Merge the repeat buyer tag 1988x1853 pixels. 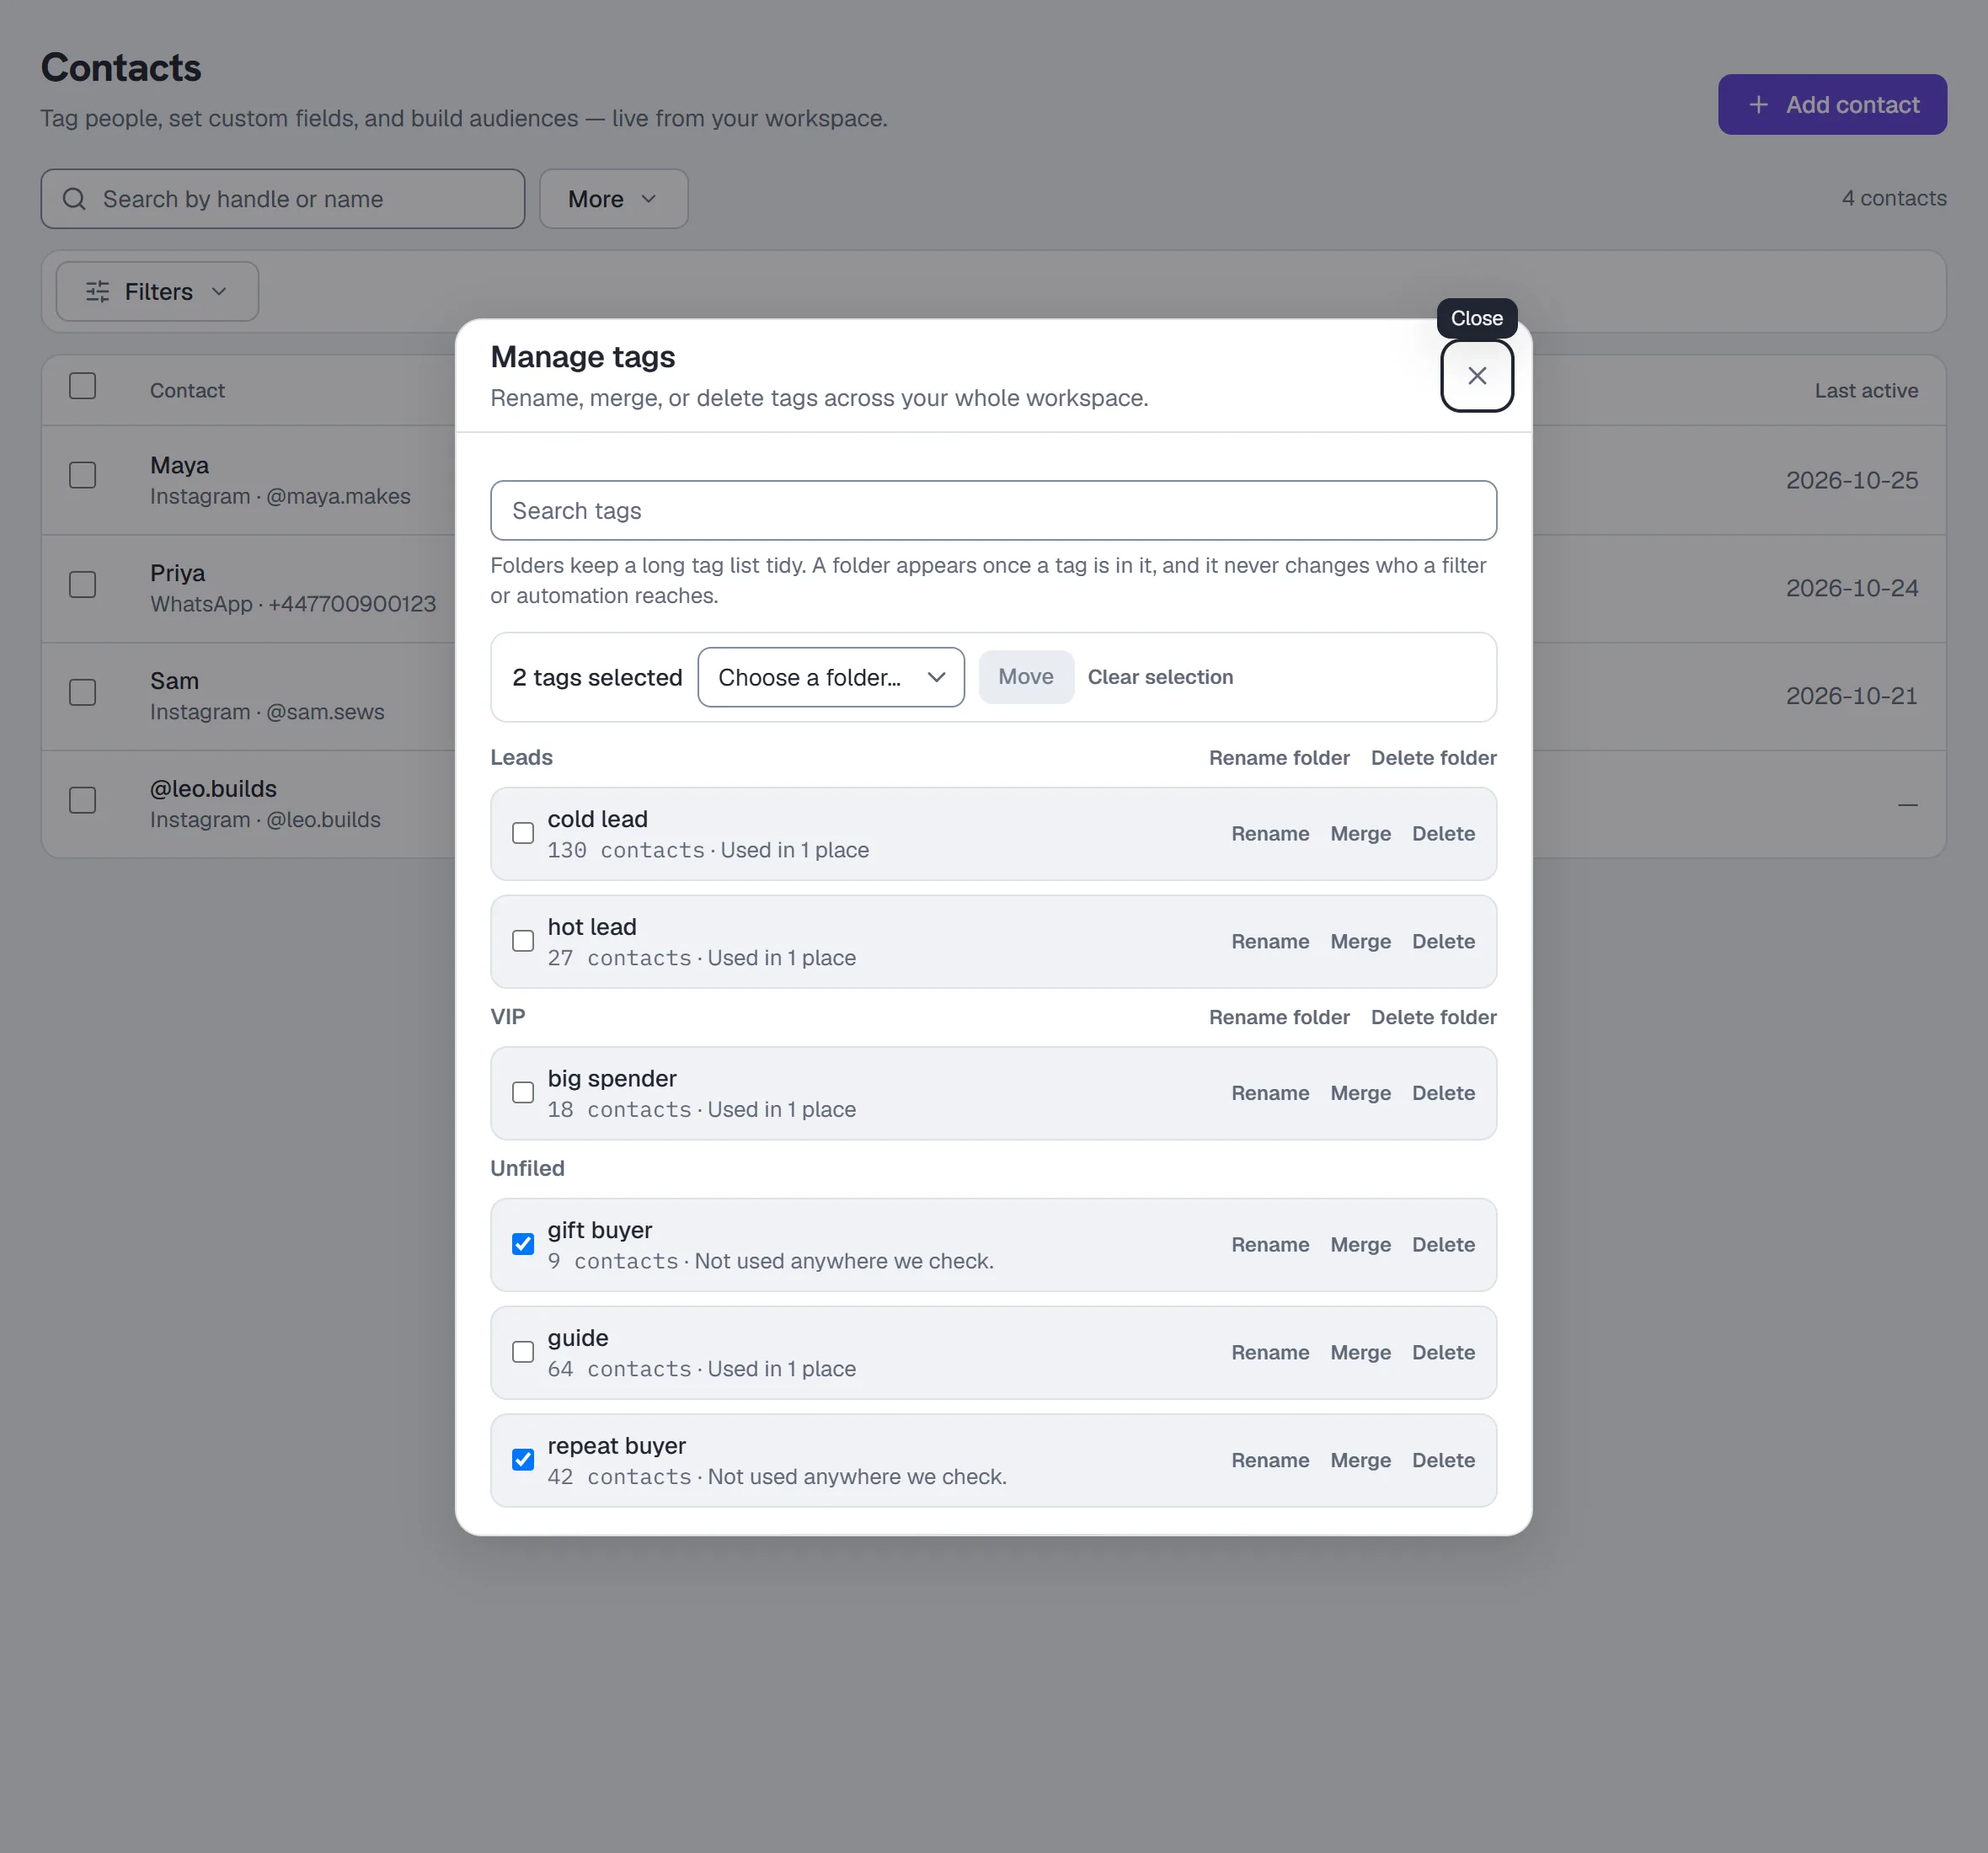(x=1360, y=1461)
